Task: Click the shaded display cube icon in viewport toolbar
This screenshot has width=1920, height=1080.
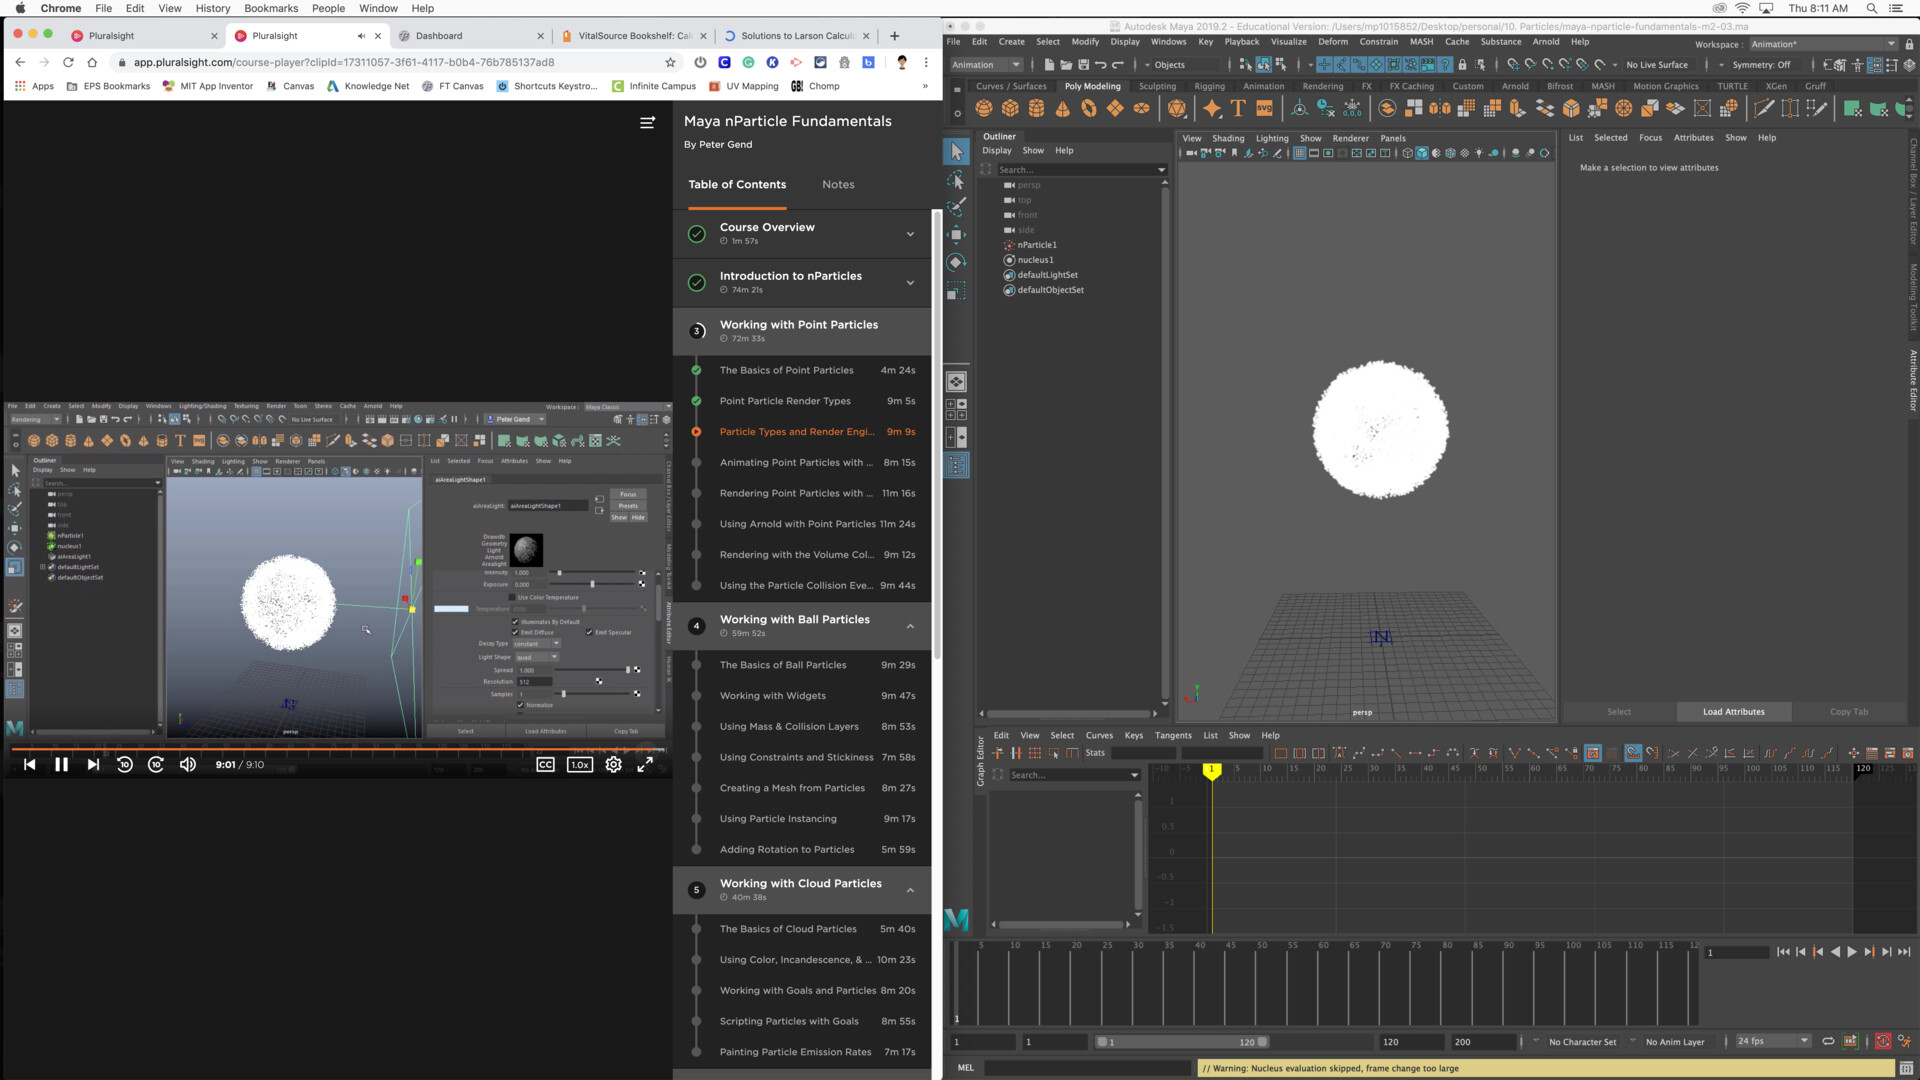Action: pyautogui.click(x=1422, y=153)
